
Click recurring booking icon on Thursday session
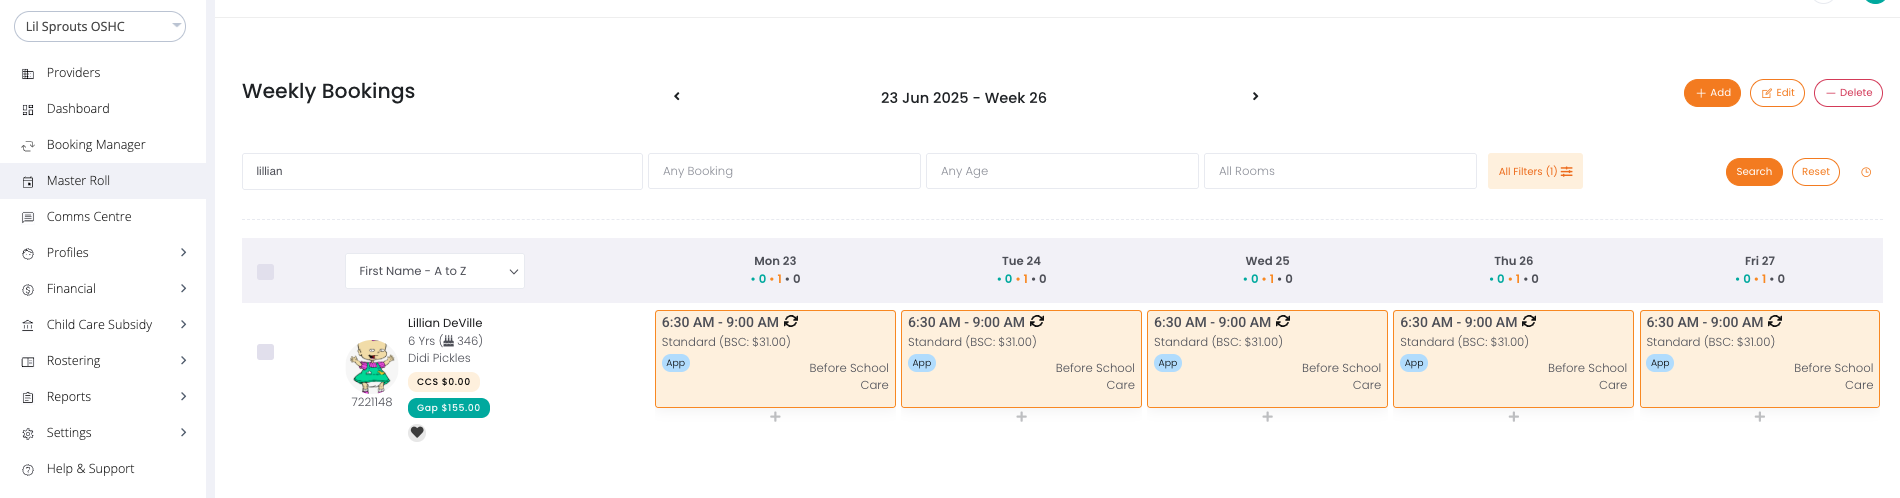point(1529,321)
